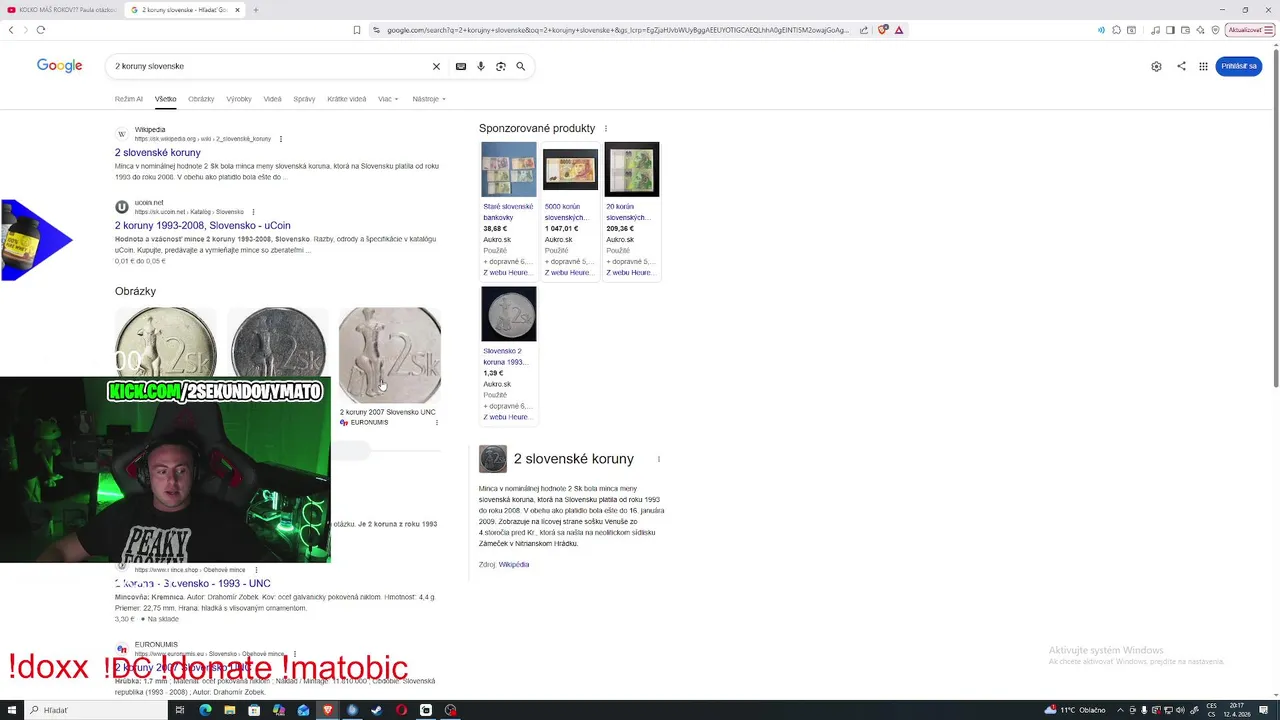Open Microsoft Edge from the taskbar

205,710
